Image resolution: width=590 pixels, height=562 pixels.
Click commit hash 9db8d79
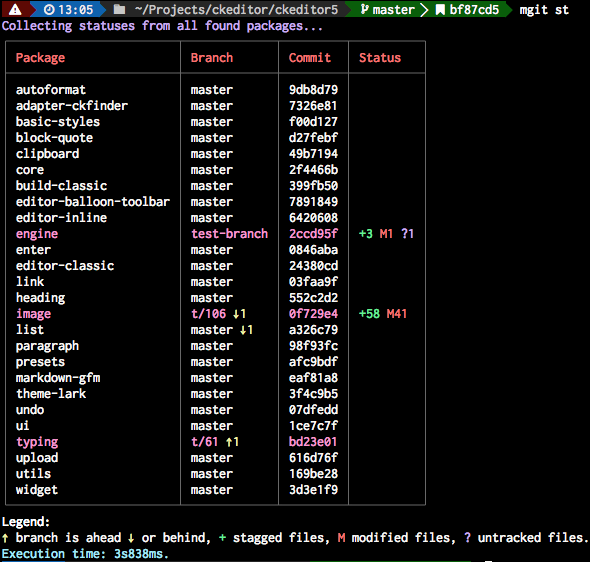click(313, 90)
